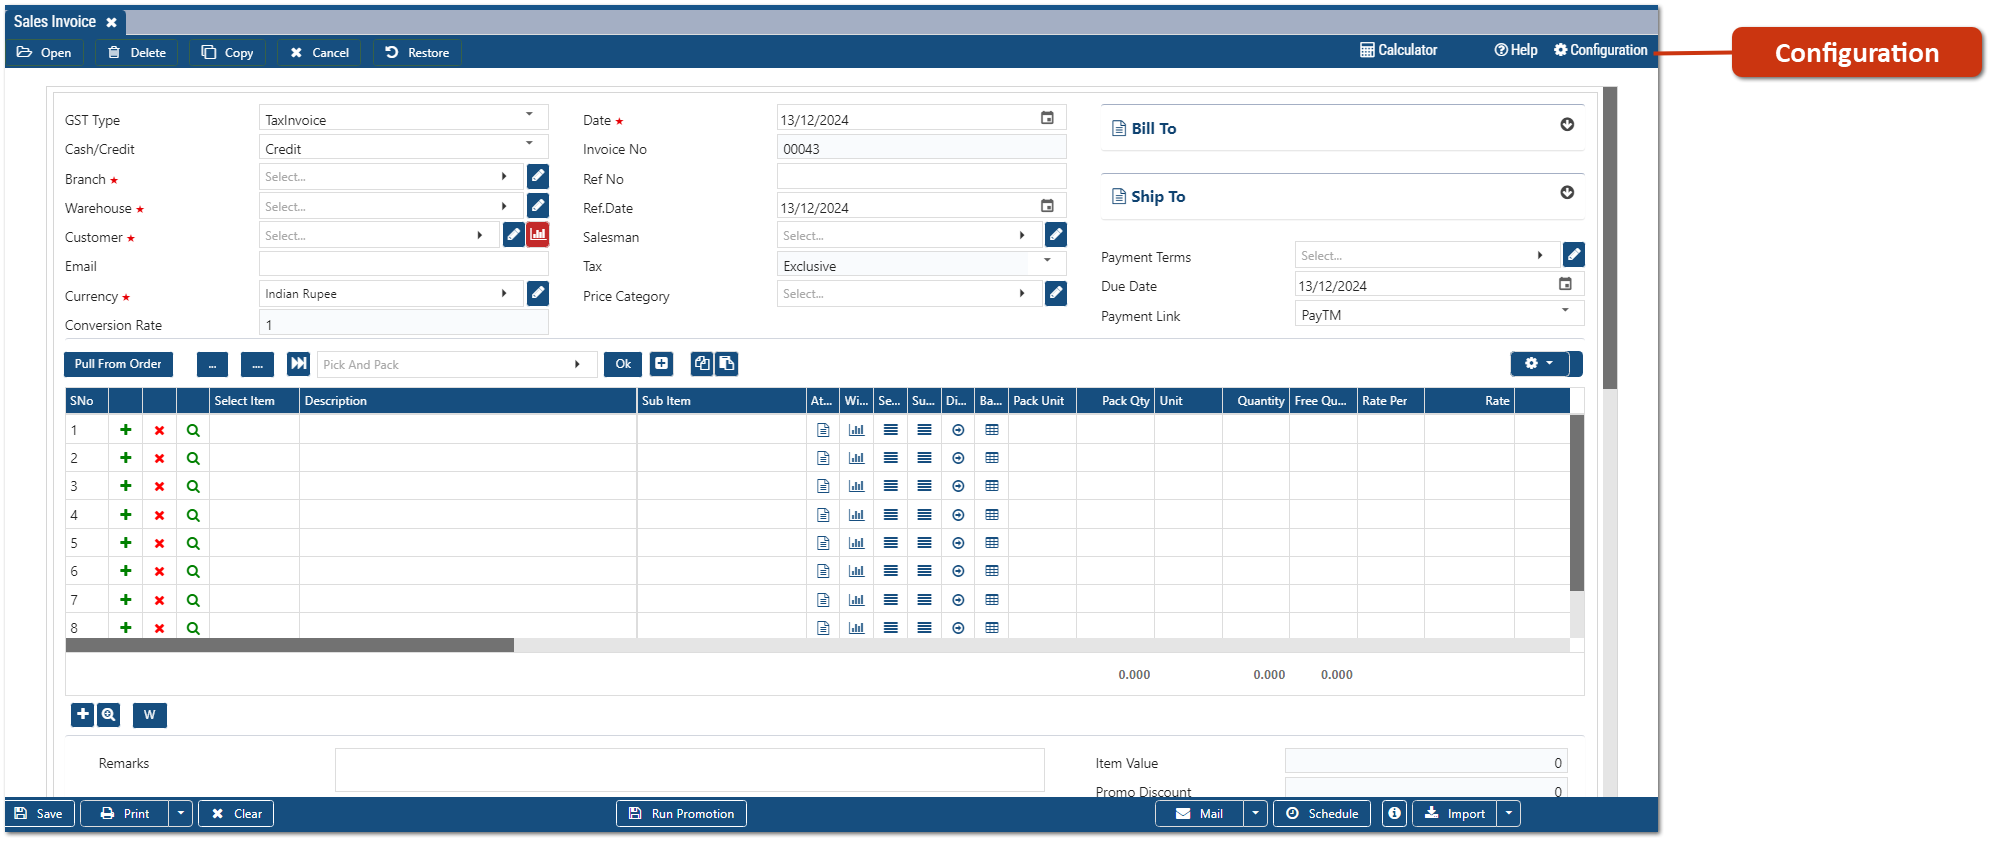Edit Warehouse using the pencil icon
Image resolution: width=1993 pixels, height=841 pixels.
538,206
